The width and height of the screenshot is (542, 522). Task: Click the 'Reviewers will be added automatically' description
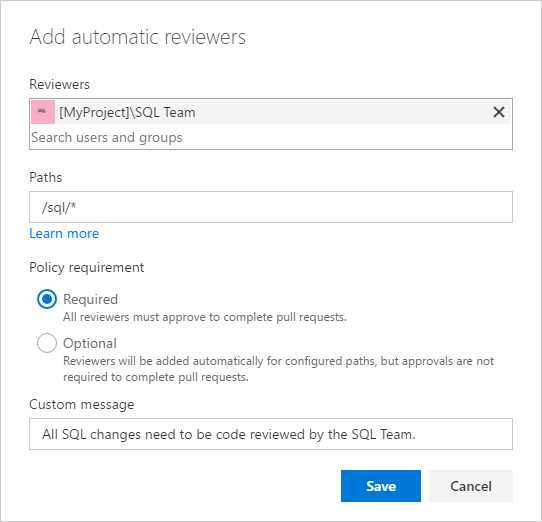(279, 369)
